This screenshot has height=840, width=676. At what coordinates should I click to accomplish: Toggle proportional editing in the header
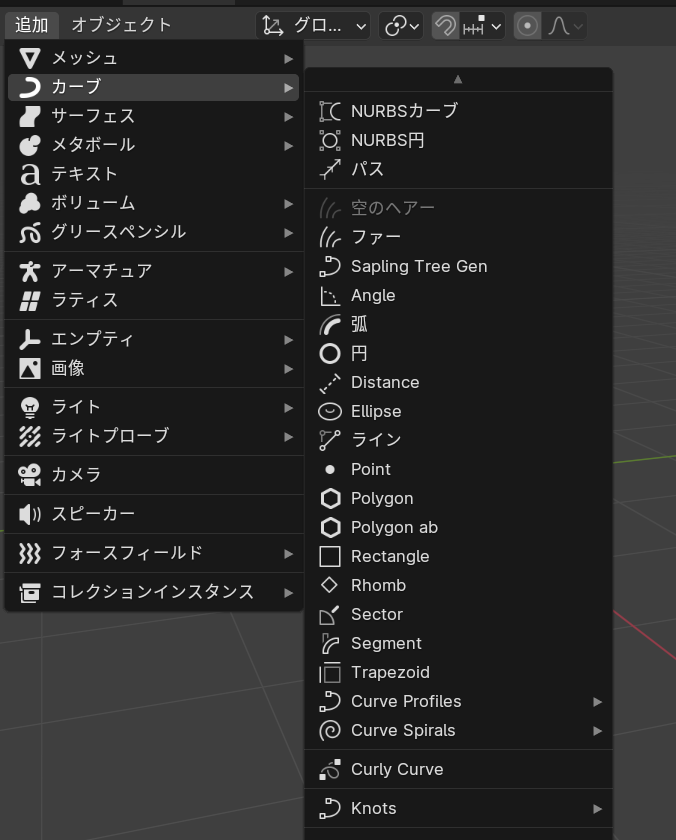pyautogui.click(x=527, y=26)
